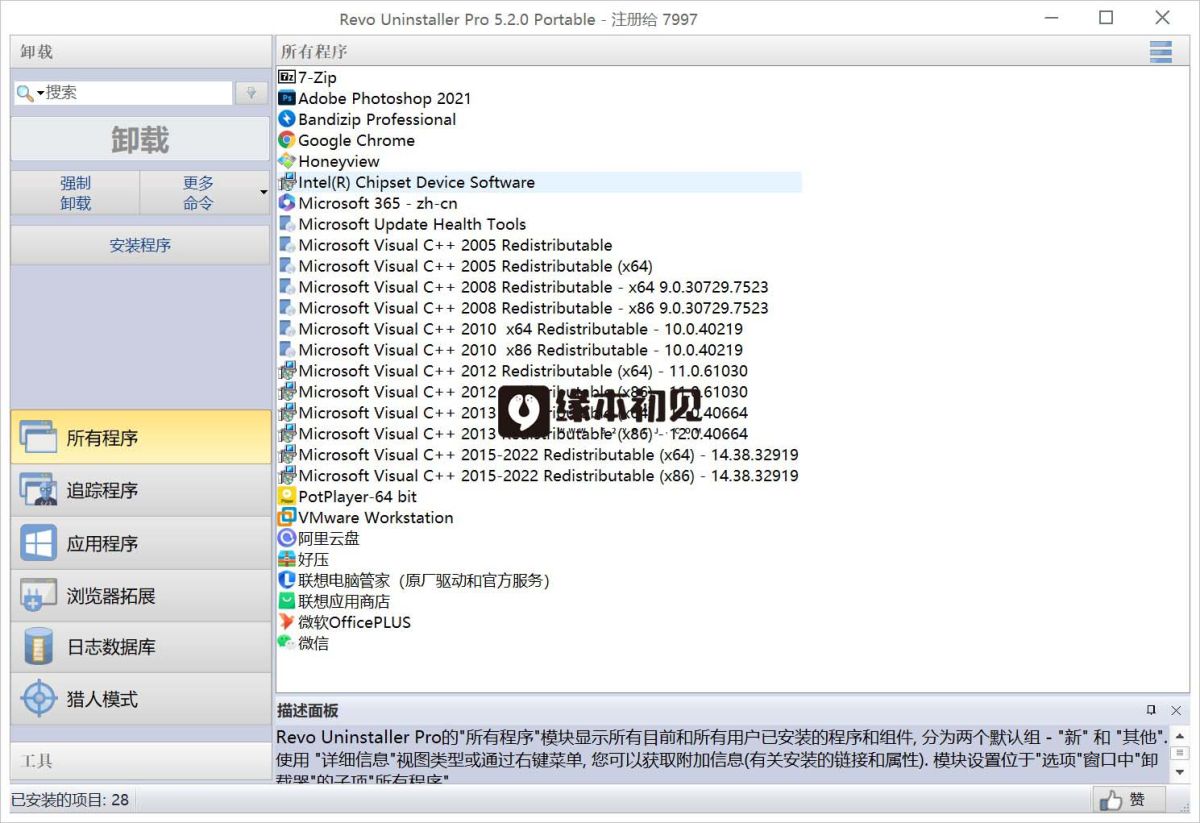The height and width of the screenshot is (823, 1200).
Task: Switch to the 所有程序 module
Action: coord(140,437)
